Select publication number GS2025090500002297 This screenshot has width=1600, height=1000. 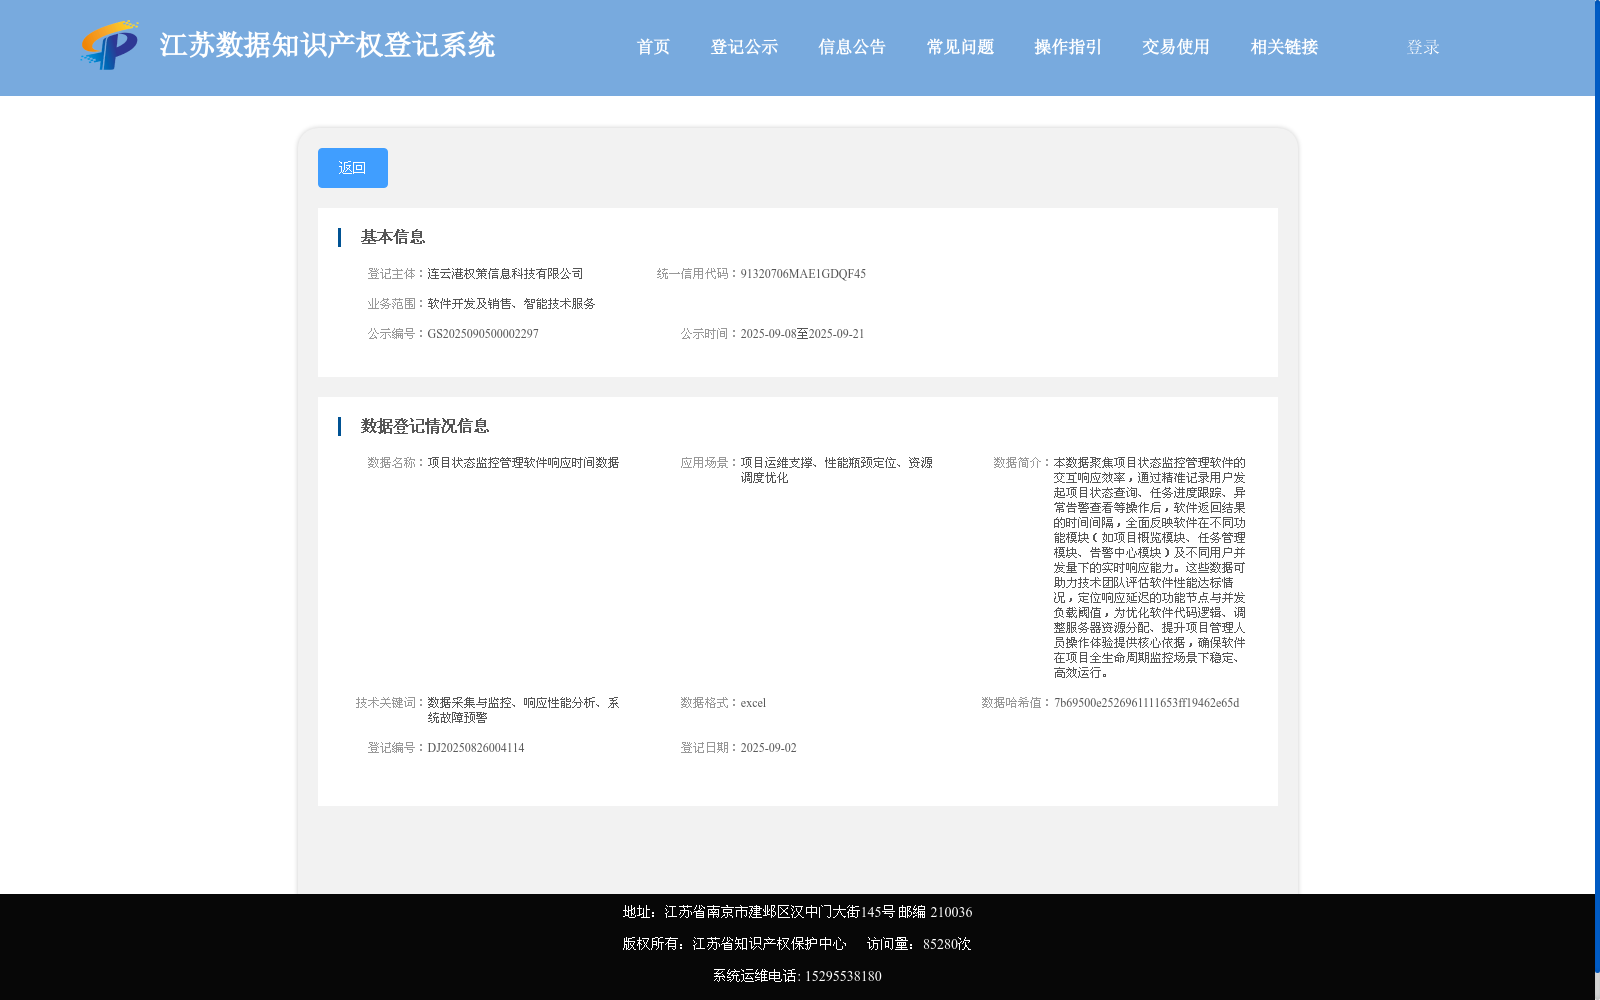point(483,334)
